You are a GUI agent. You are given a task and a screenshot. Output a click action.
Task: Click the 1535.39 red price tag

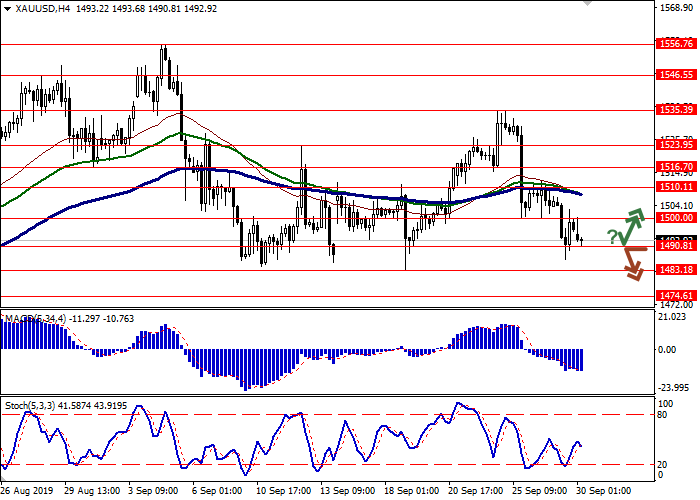click(676, 110)
